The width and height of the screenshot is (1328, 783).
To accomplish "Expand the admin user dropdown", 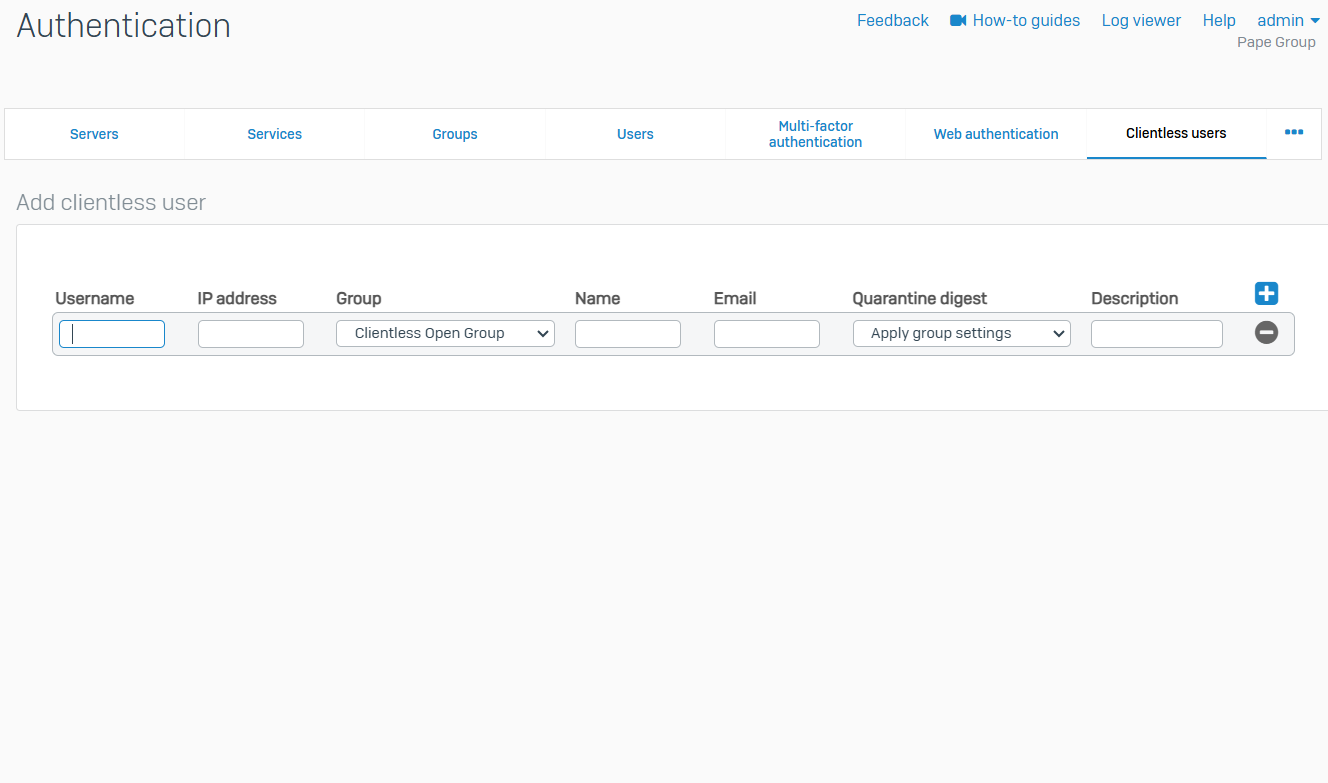I will (x=1288, y=21).
